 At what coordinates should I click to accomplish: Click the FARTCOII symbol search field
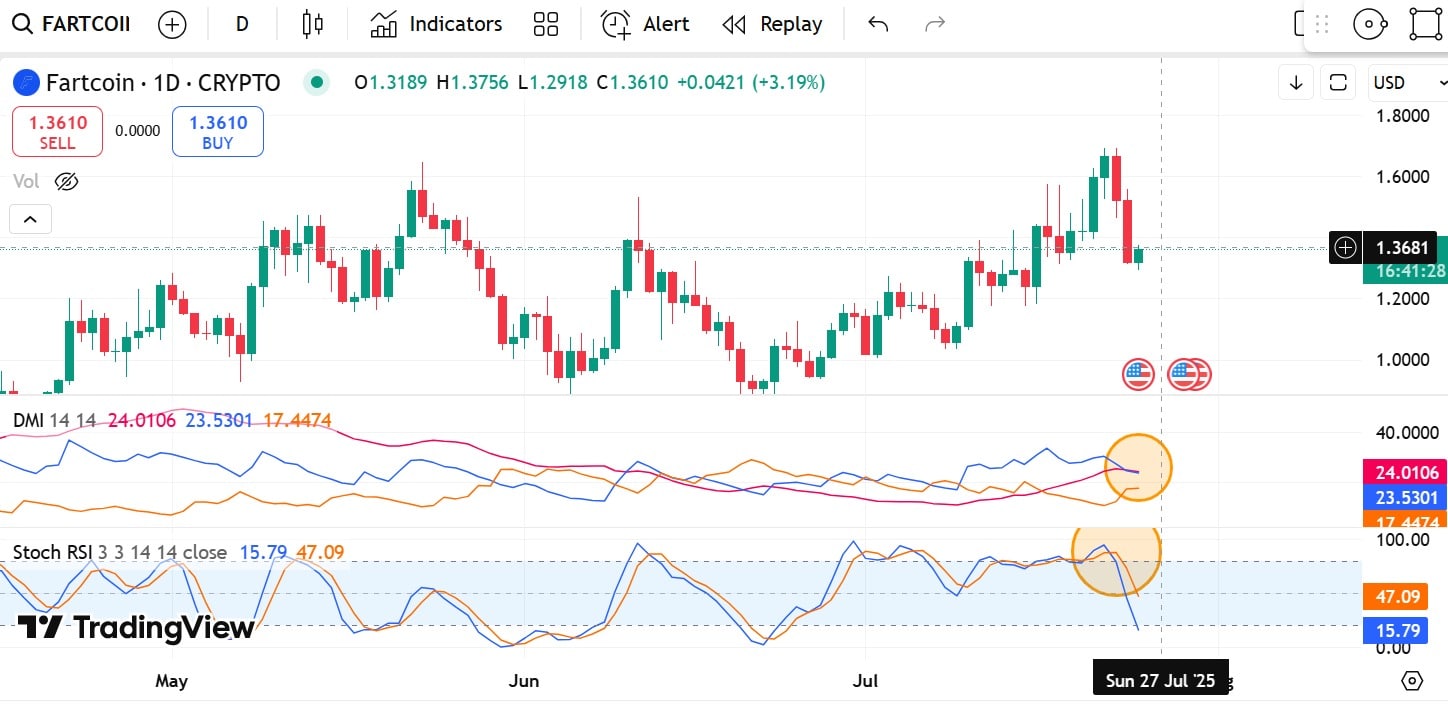(72, 25)
